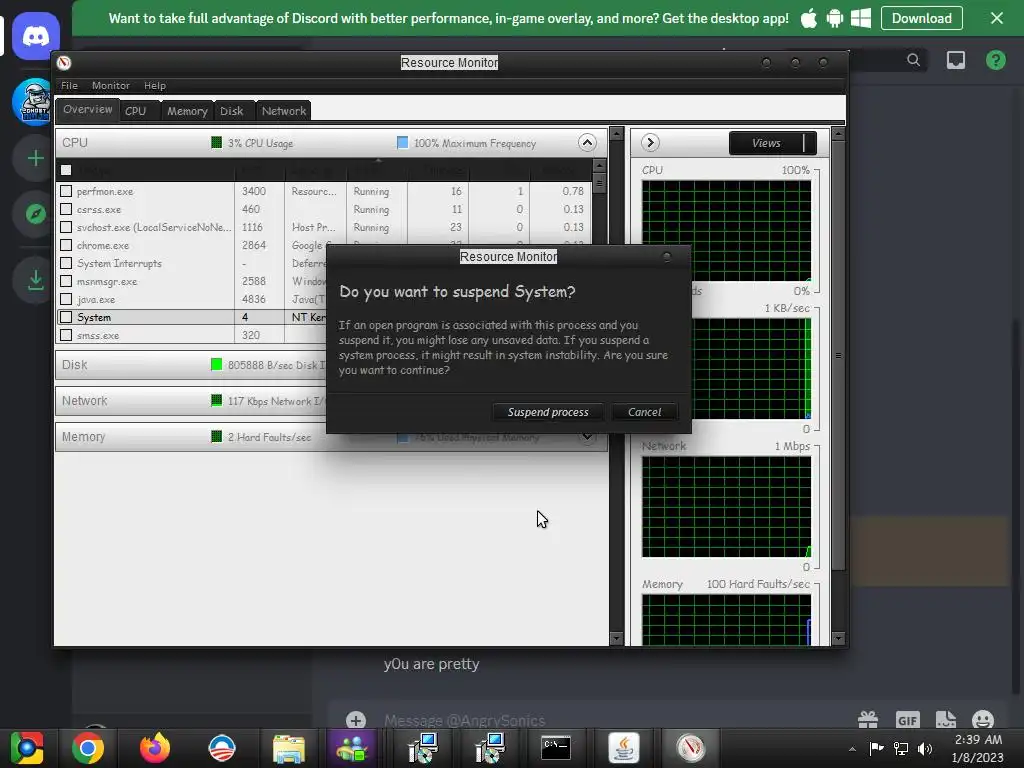This screenshot has width=1024, height=768.
Task: Switch to the Network tab
Action: [x=283, y=111]
